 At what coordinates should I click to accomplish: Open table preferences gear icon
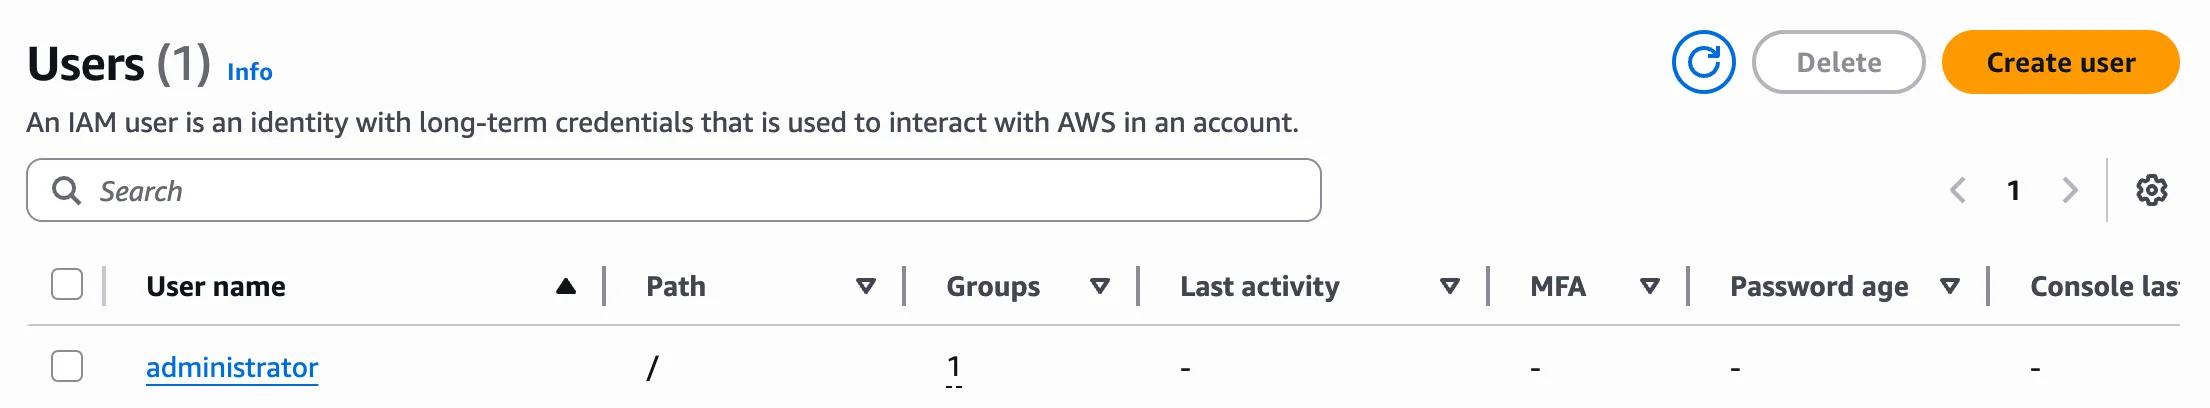coord(2151,190)
